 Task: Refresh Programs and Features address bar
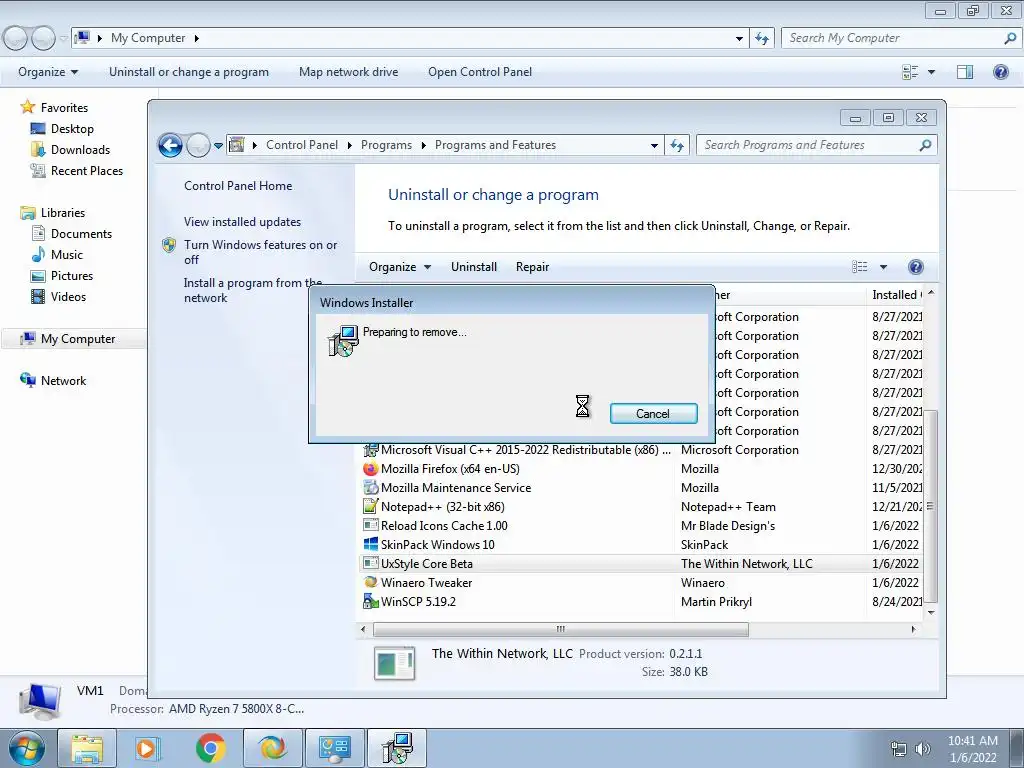[677, 145]
